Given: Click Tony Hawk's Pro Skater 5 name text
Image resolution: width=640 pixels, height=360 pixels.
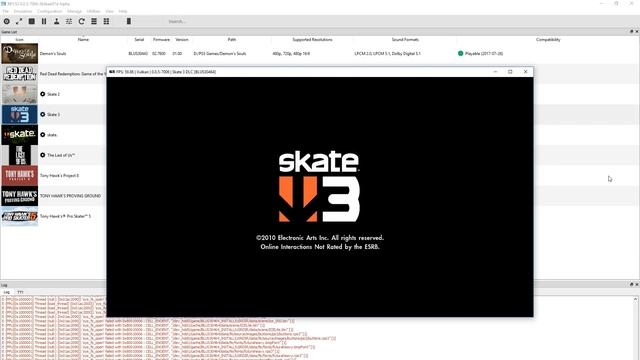Looking at the screenshot, I should (x=65, y=216).
